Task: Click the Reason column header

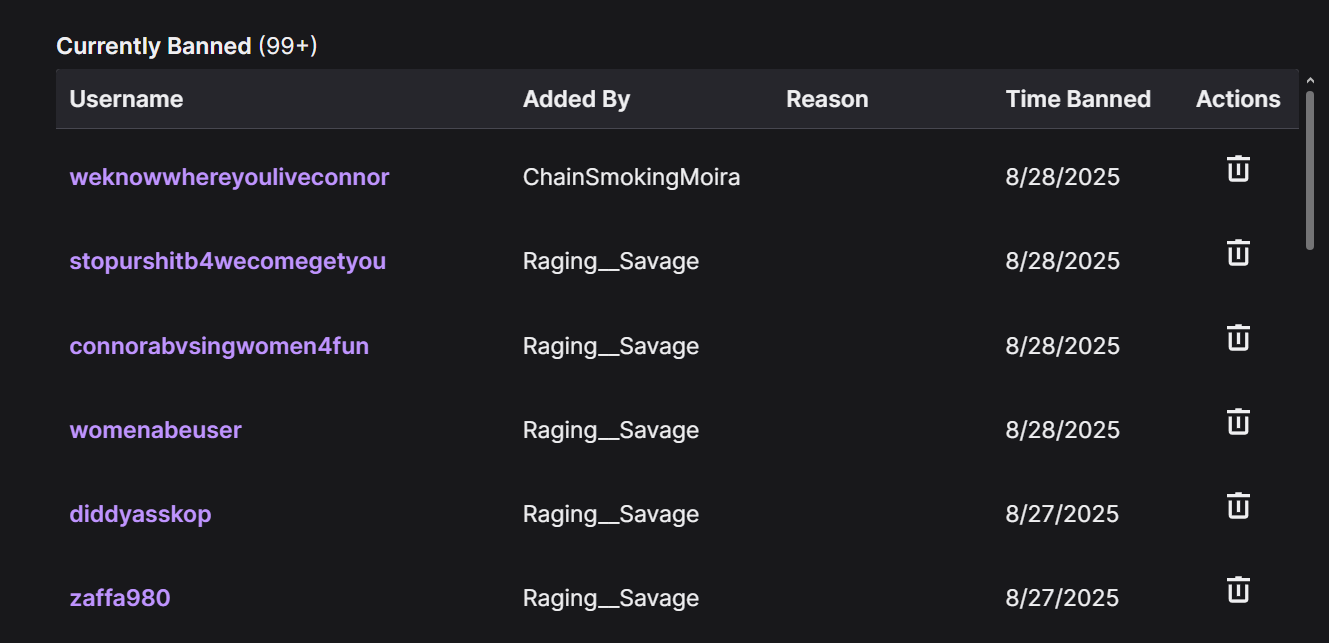Action: point(827,99)
